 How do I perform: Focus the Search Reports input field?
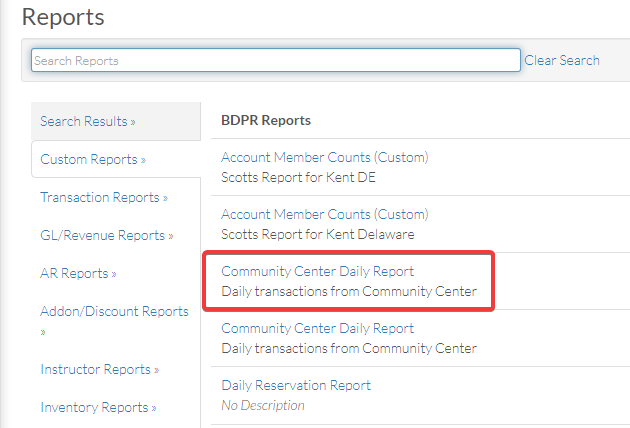click(x=276, y=60)
